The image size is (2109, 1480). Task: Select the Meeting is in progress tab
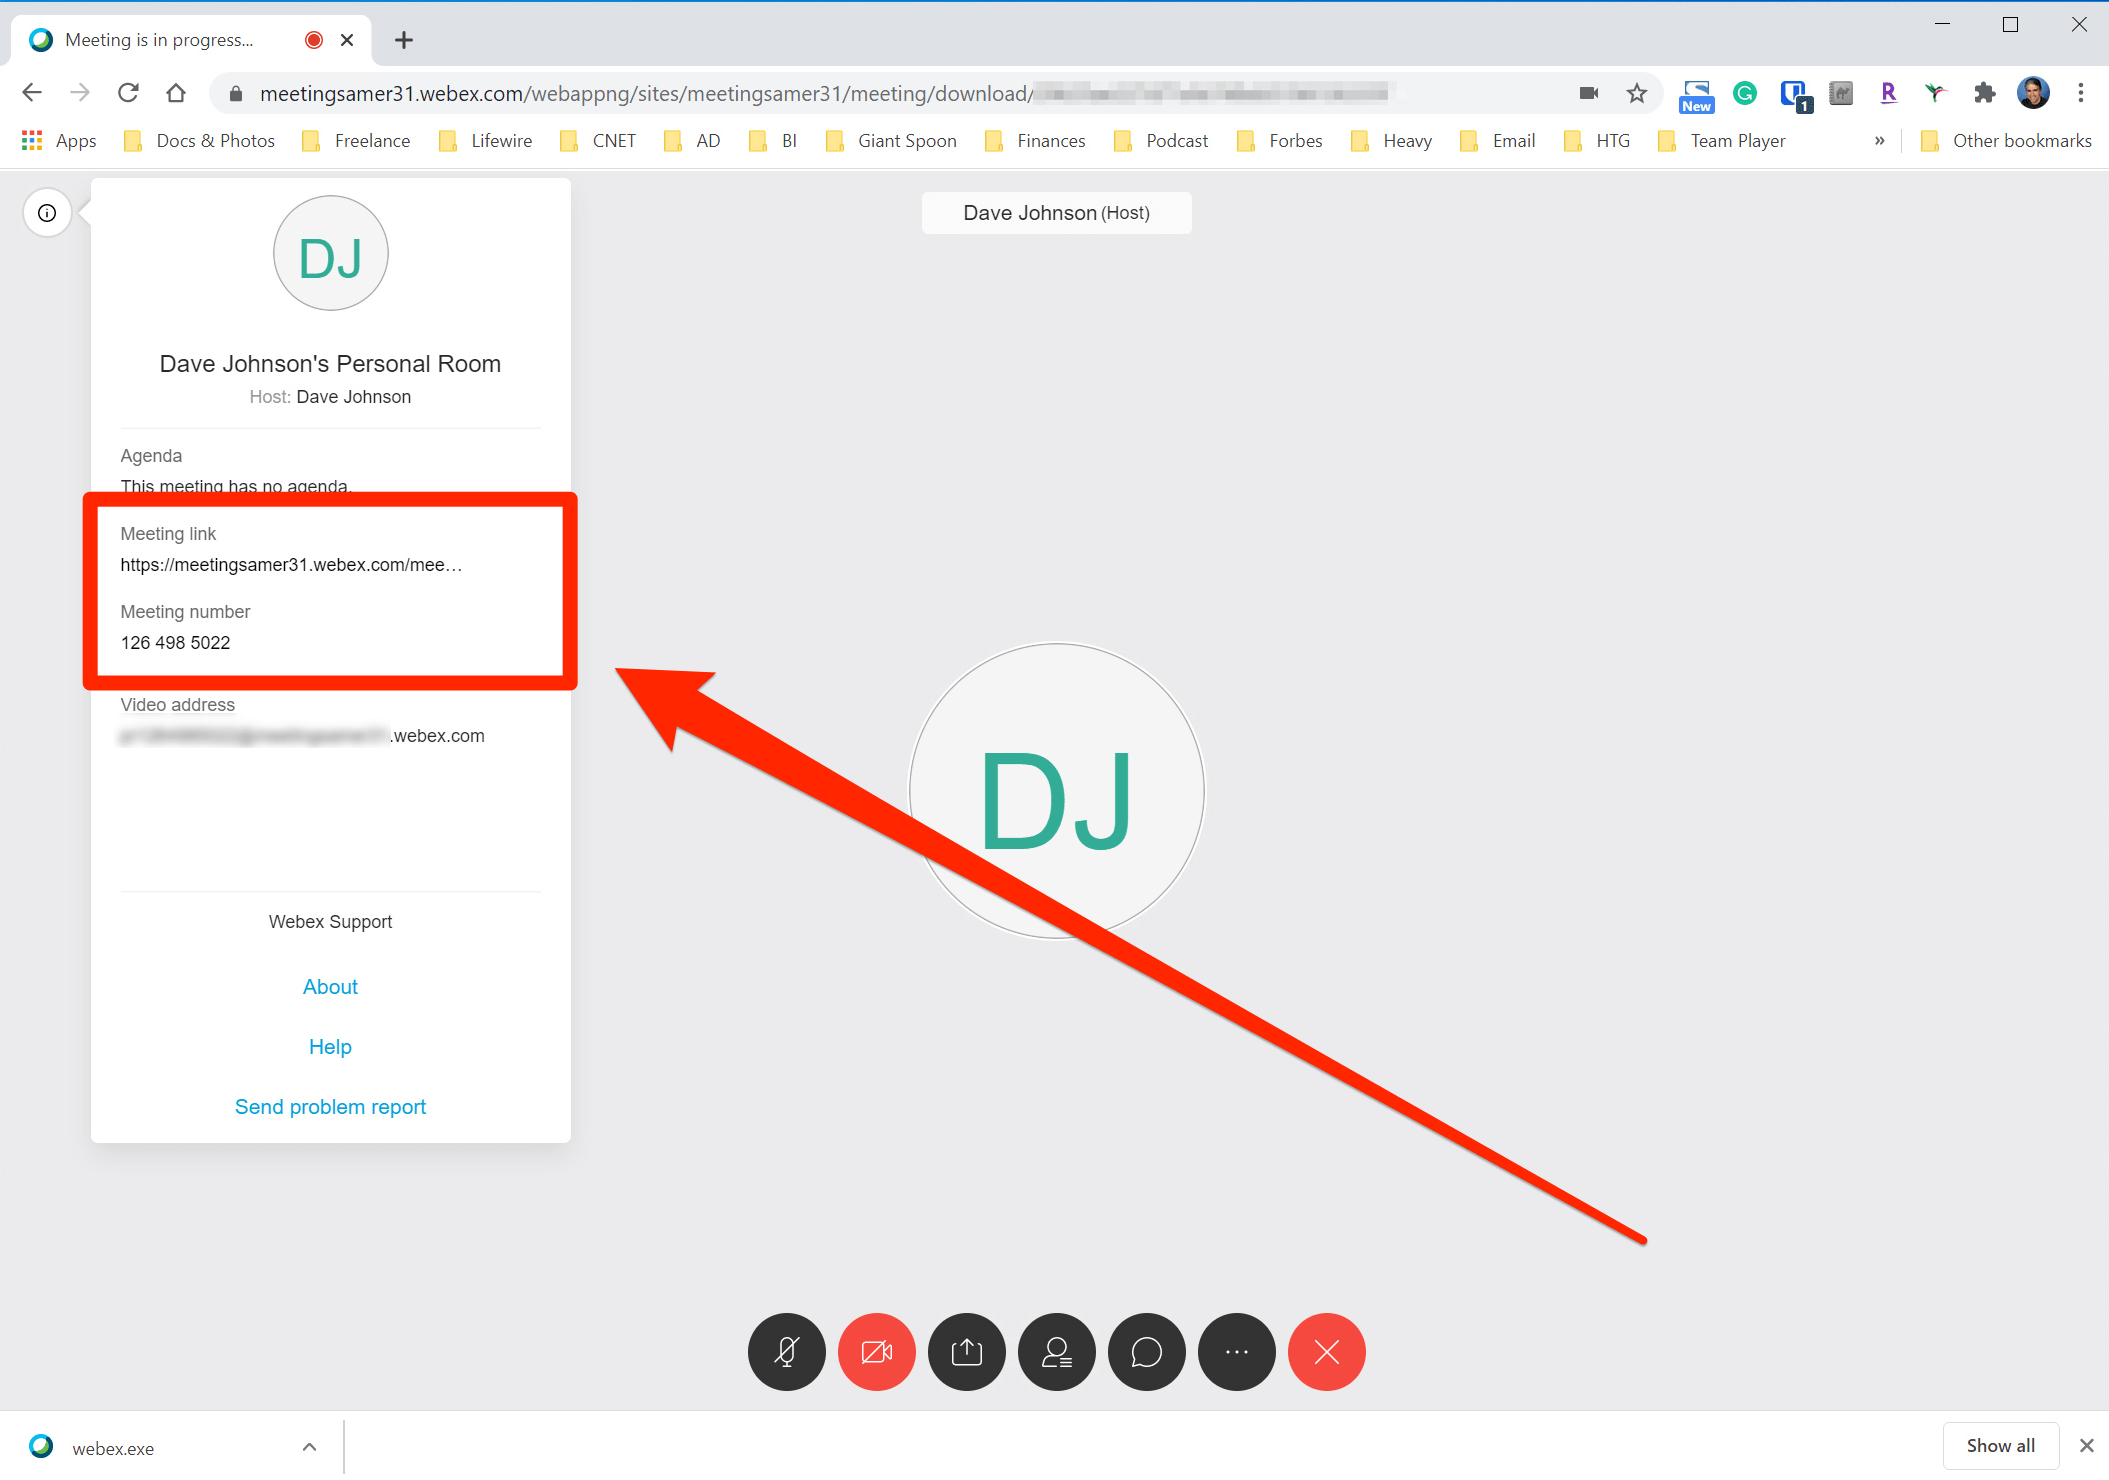(160, 40)
